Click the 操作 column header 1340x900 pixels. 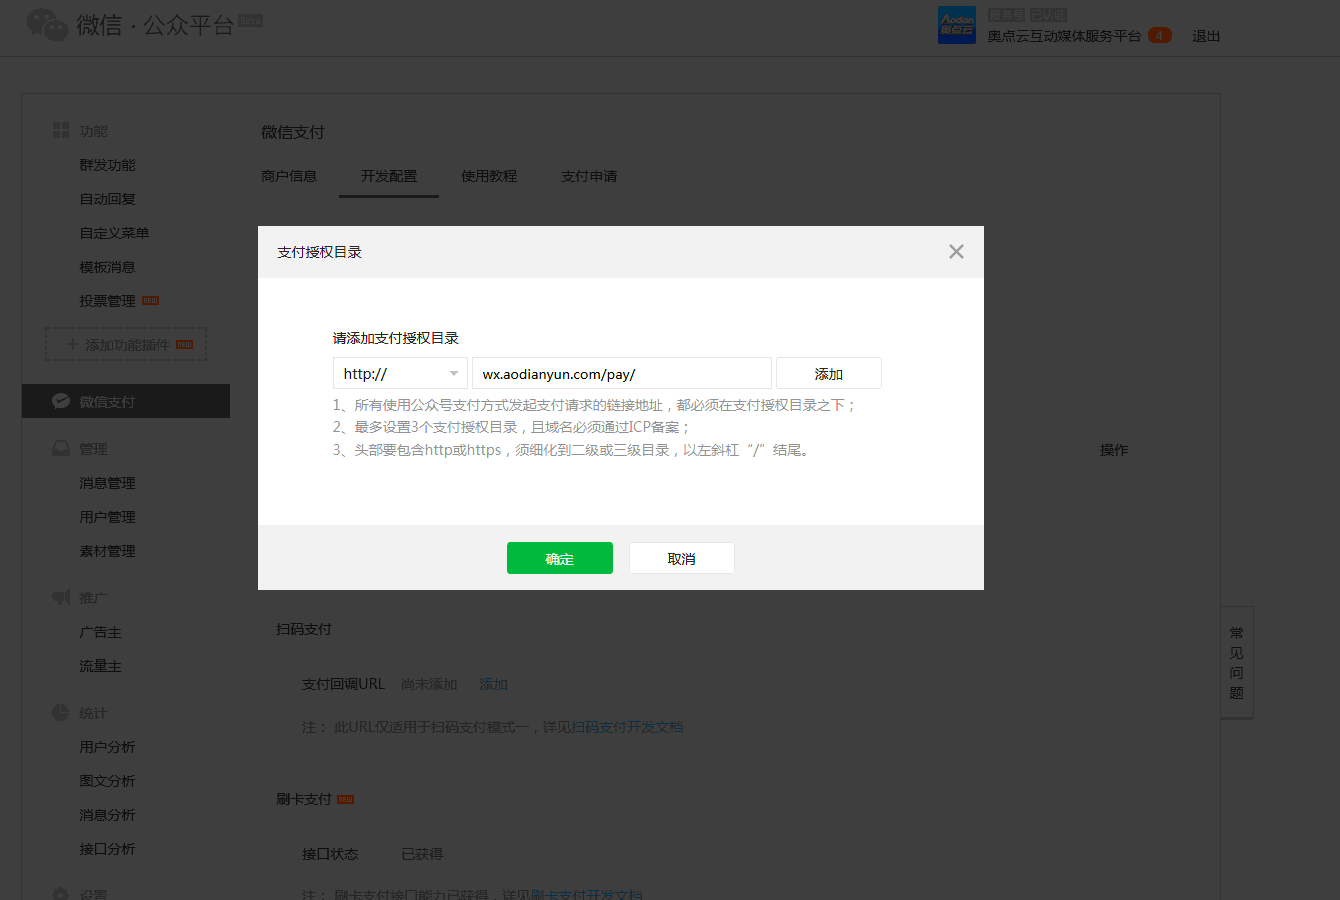click(x=1114, y=450)
